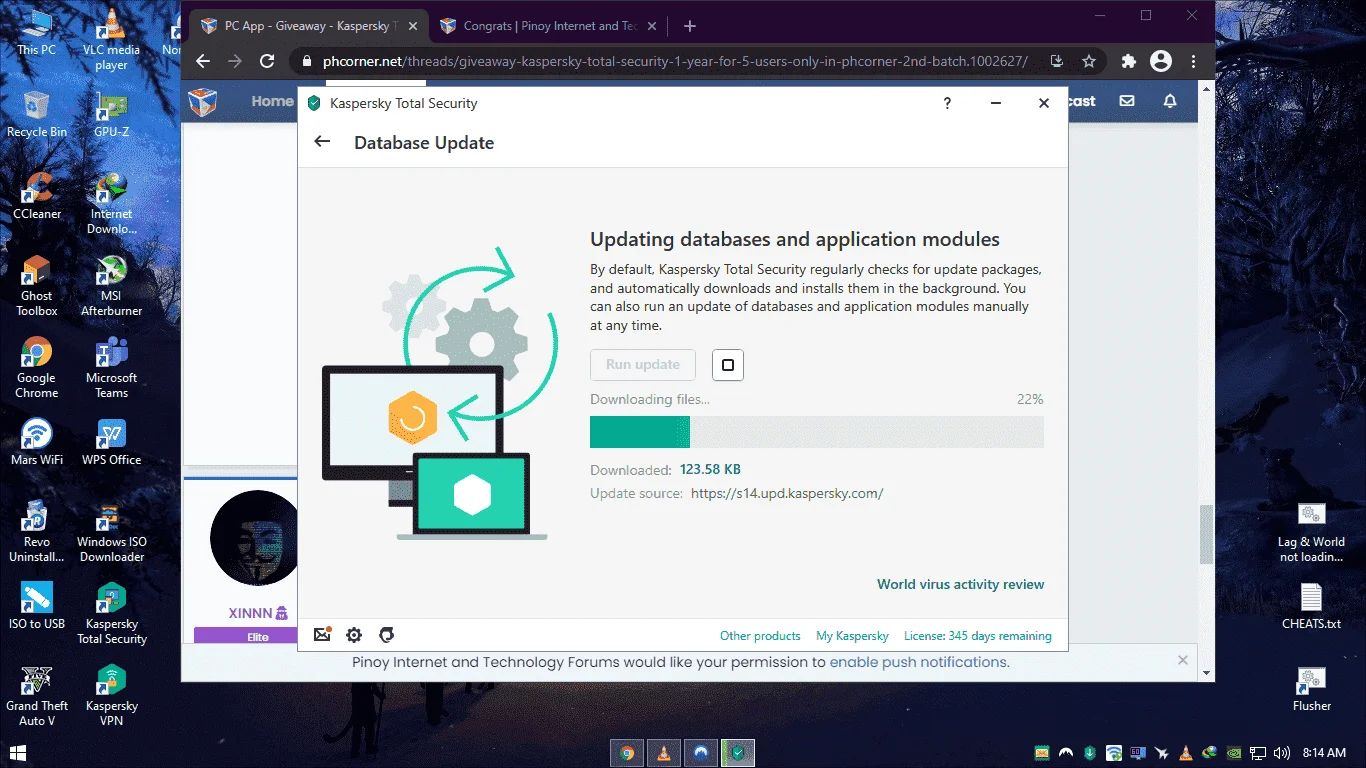Image resolution: width=1366 pixels, height=768 pixels.
Task: Open the phcorner inbox envelope icon
Action: point(1127,101)
